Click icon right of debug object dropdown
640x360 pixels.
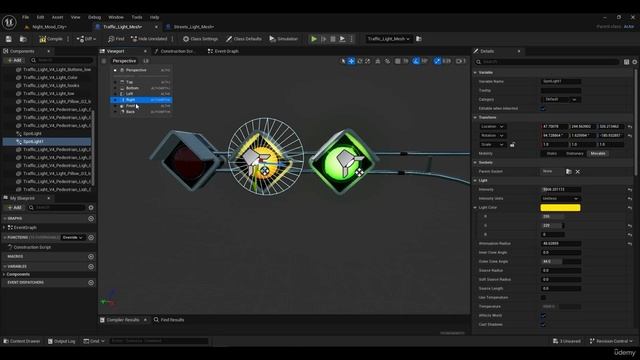(x=419, y=39)
